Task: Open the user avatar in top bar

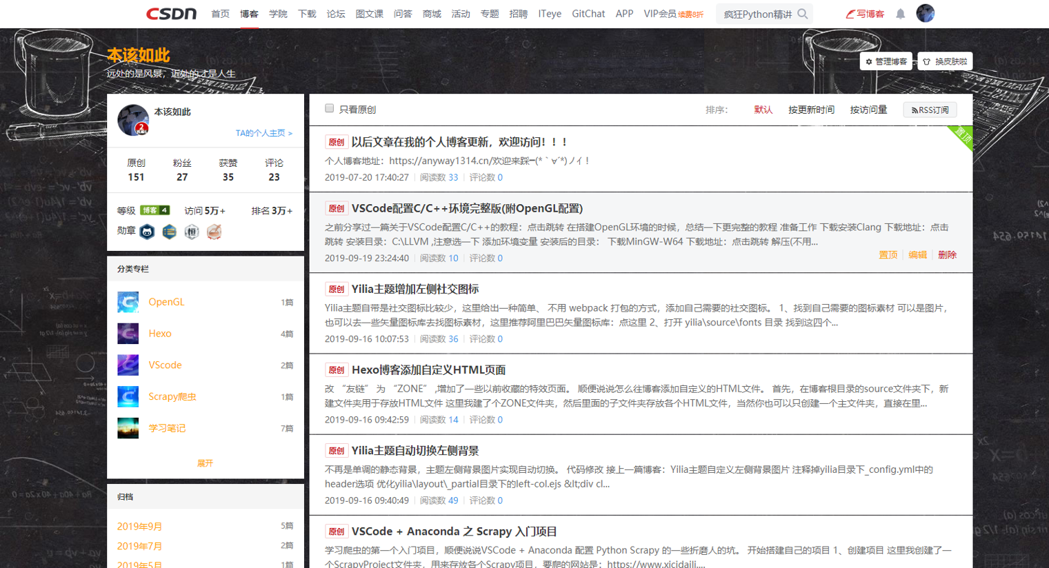Action: pyautogui.click(x=925, y=13)
